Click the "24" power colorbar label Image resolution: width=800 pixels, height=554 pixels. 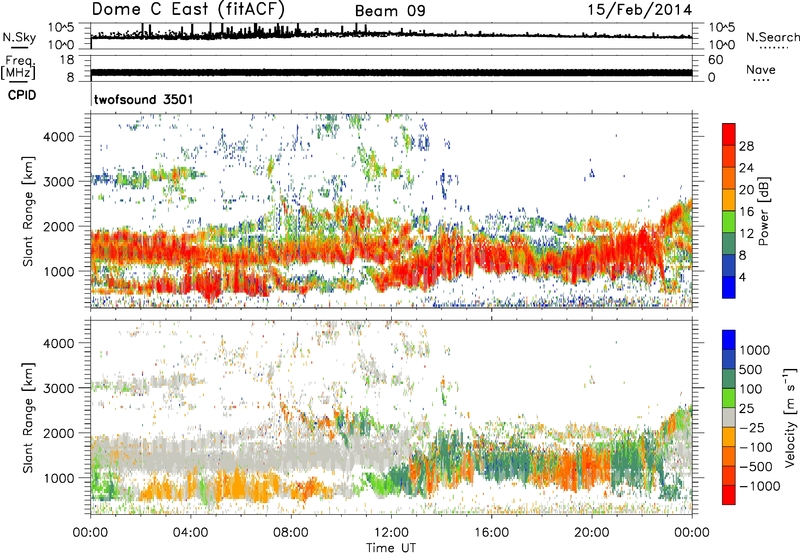pos(746,168)
